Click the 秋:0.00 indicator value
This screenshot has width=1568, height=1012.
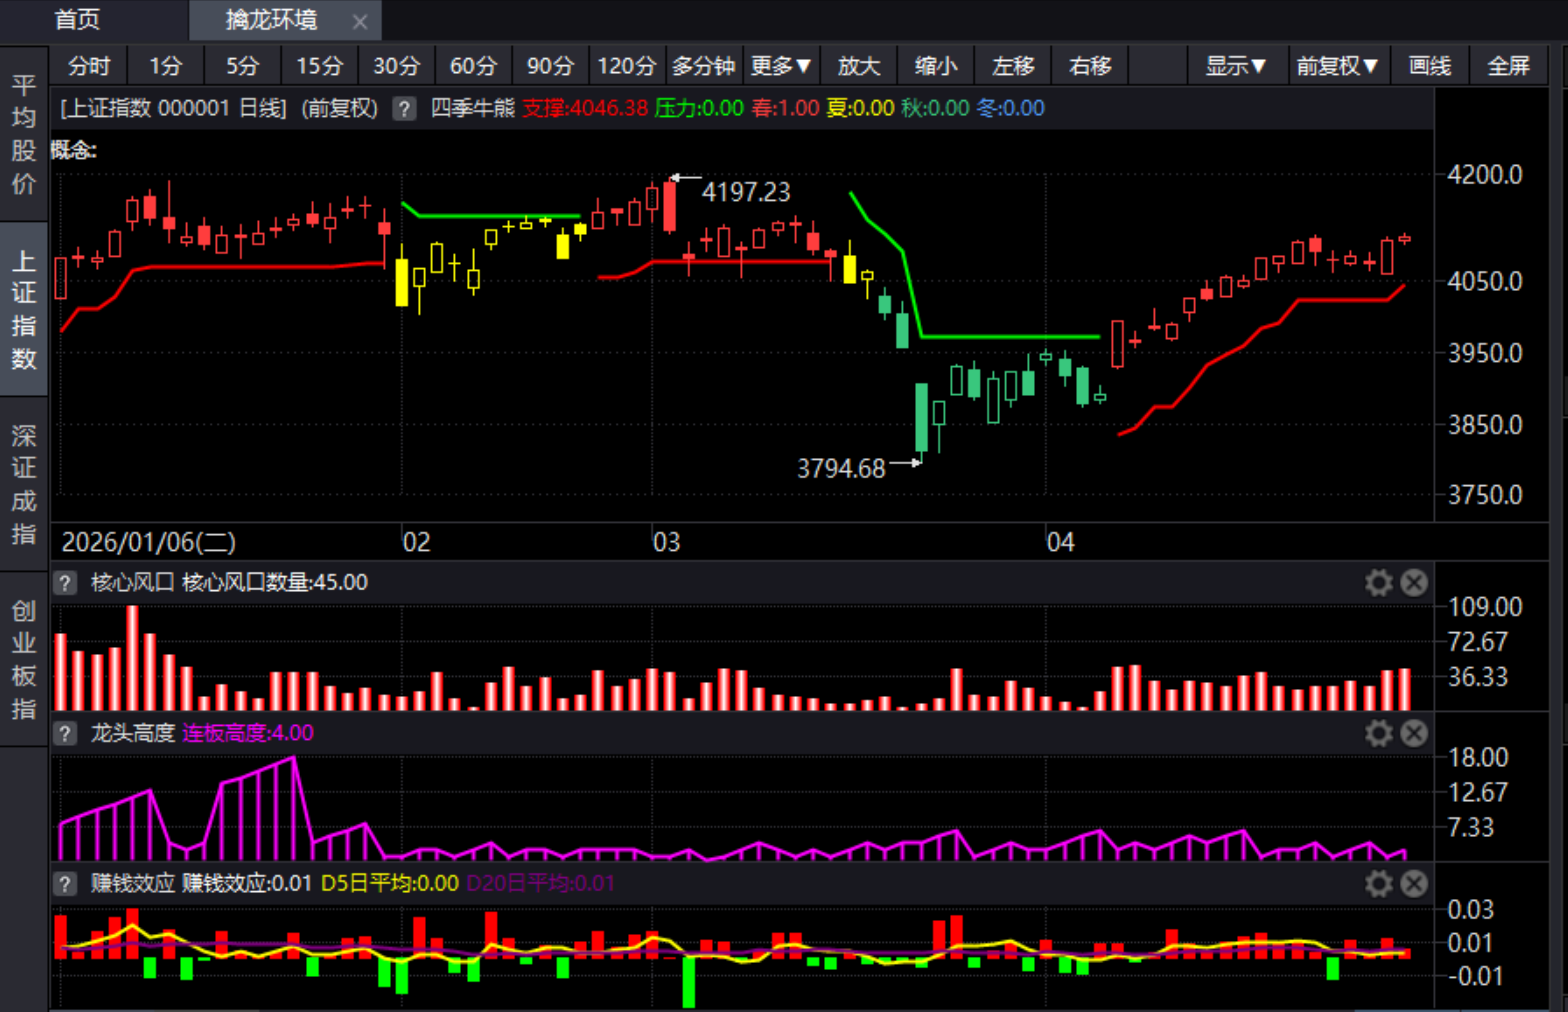pos(935,108)
